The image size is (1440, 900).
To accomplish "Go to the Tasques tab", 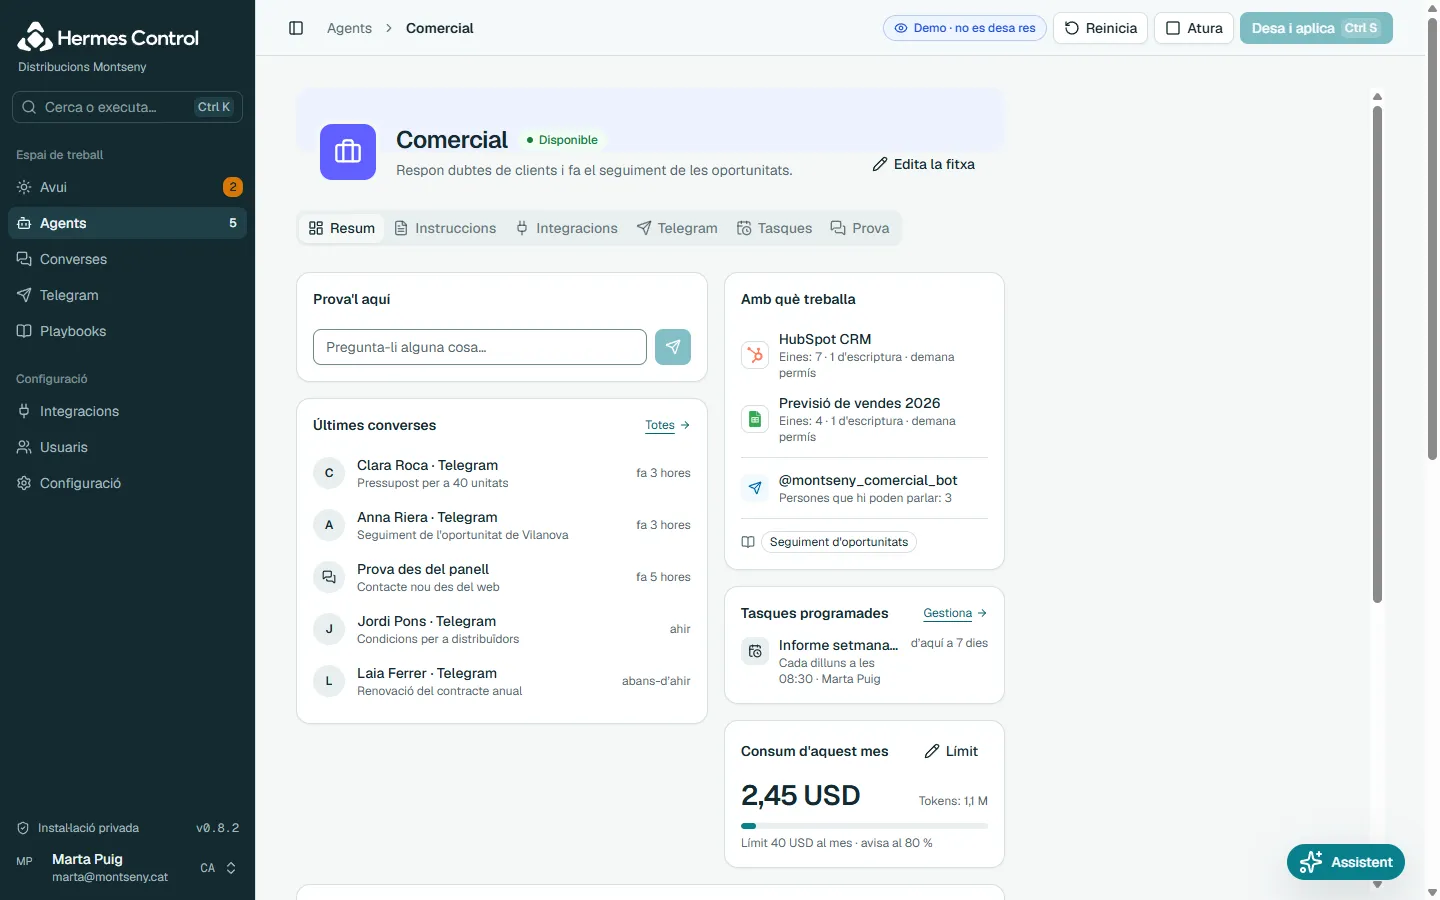I will tap(775, 228).
